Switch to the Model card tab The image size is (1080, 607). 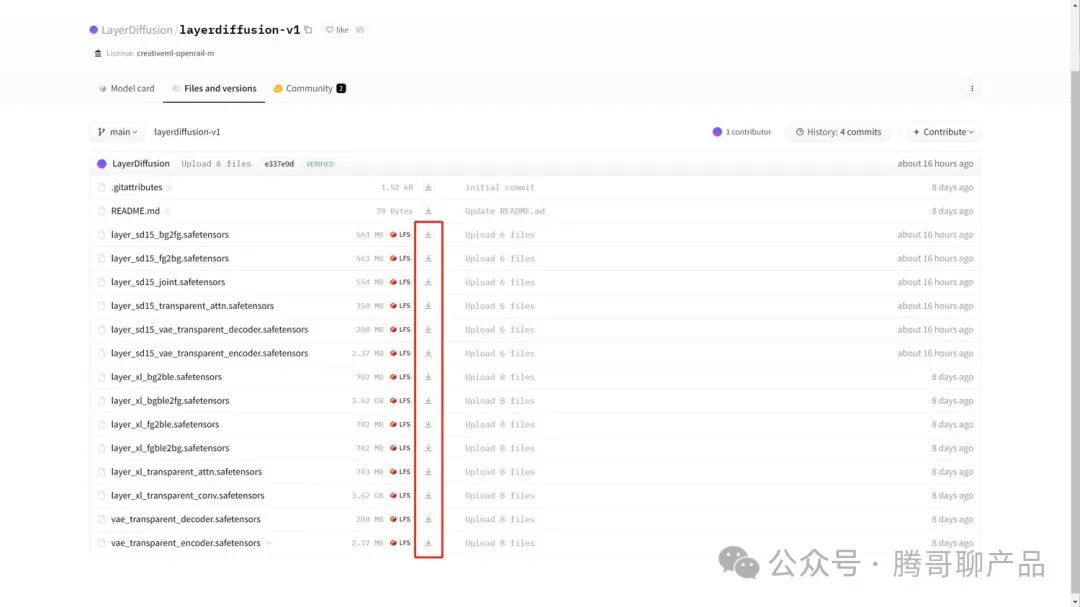(127, 88)
